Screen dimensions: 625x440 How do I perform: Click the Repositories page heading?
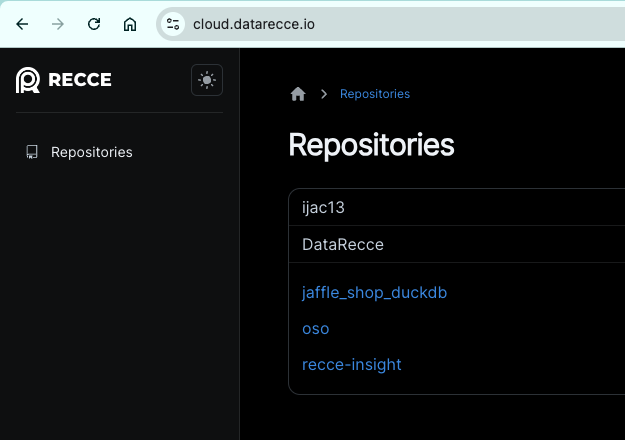pyautogui.click(x=371, y=145)
